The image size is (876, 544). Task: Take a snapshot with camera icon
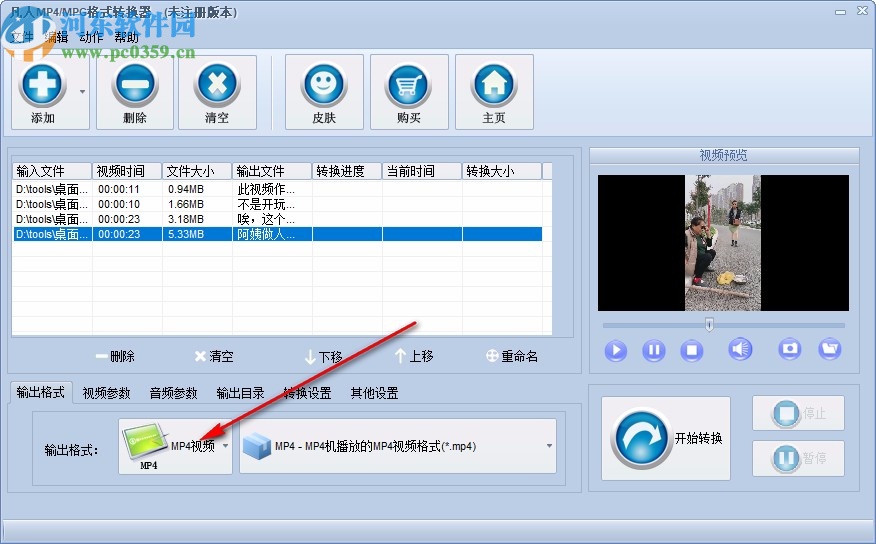click(789, 349)
